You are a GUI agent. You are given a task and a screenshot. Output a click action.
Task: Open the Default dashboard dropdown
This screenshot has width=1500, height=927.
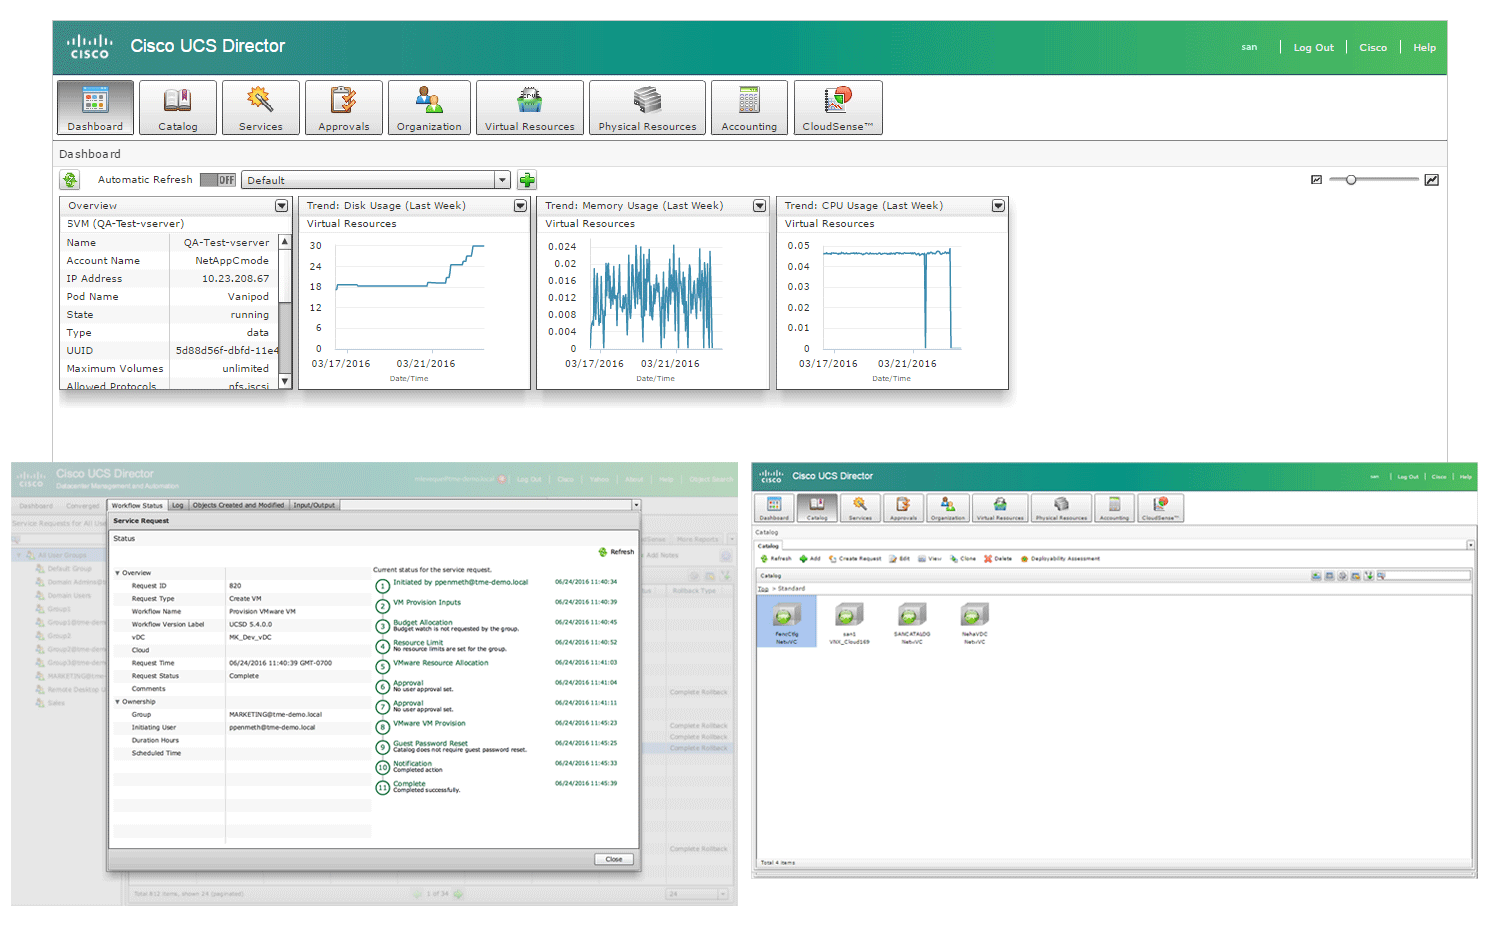point(376,180)
